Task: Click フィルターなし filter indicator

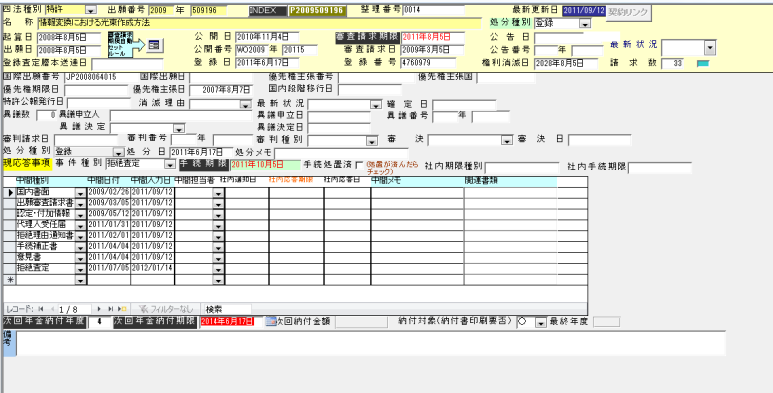Action: click(x=165, y=309)
